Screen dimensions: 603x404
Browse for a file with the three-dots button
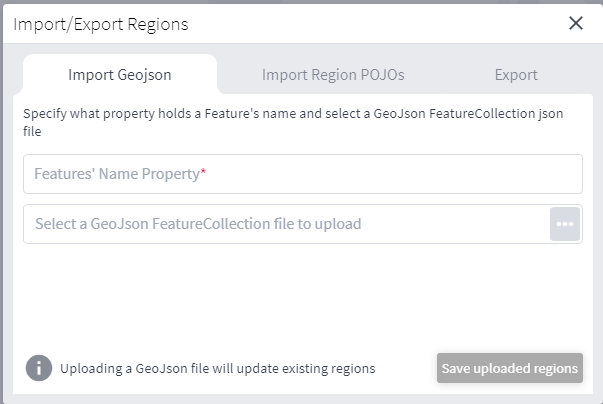tap(565, 224)
